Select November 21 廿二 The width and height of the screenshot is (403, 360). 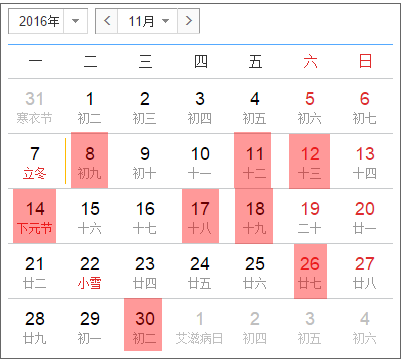34,272
